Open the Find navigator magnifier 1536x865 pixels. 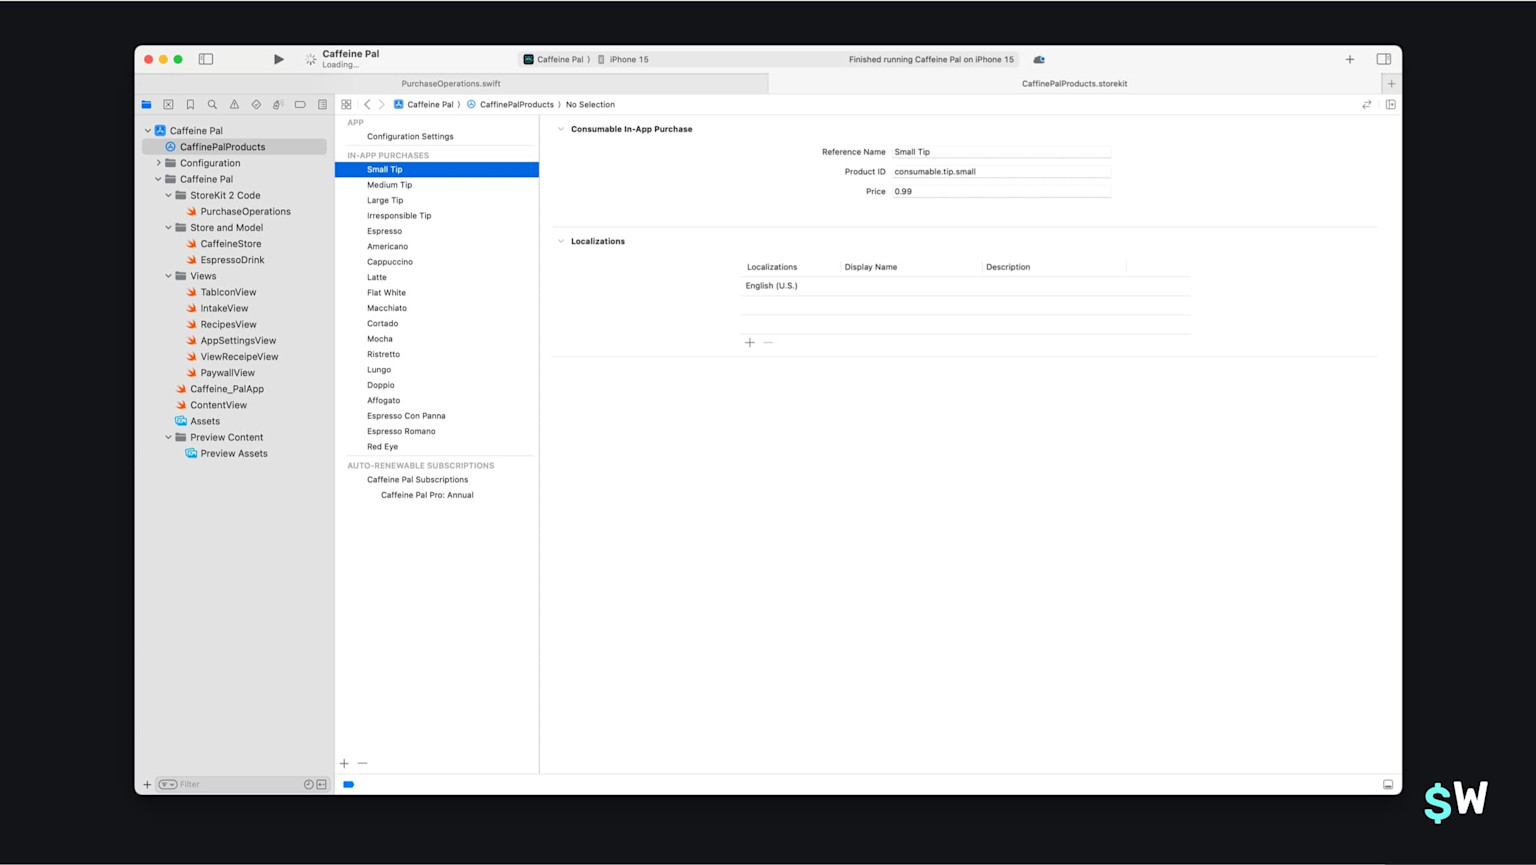[212, 104]
